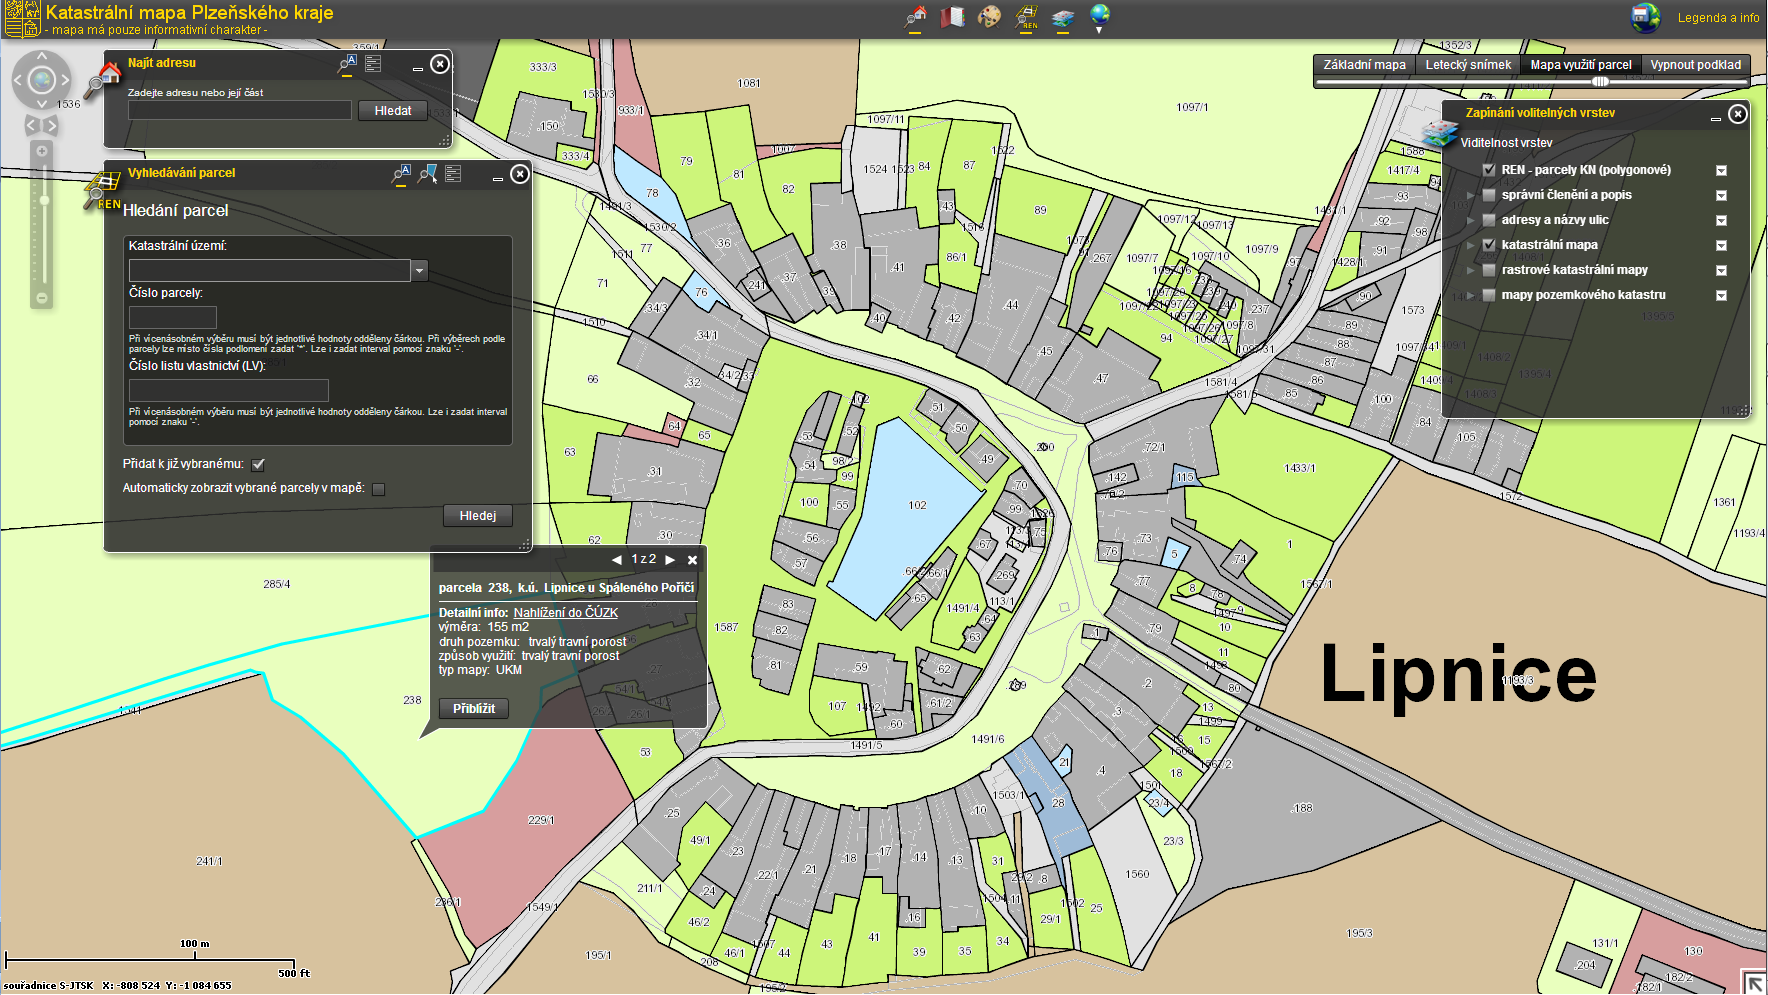Go to next map extent
1768x995 pixels.
pos(51,125)
